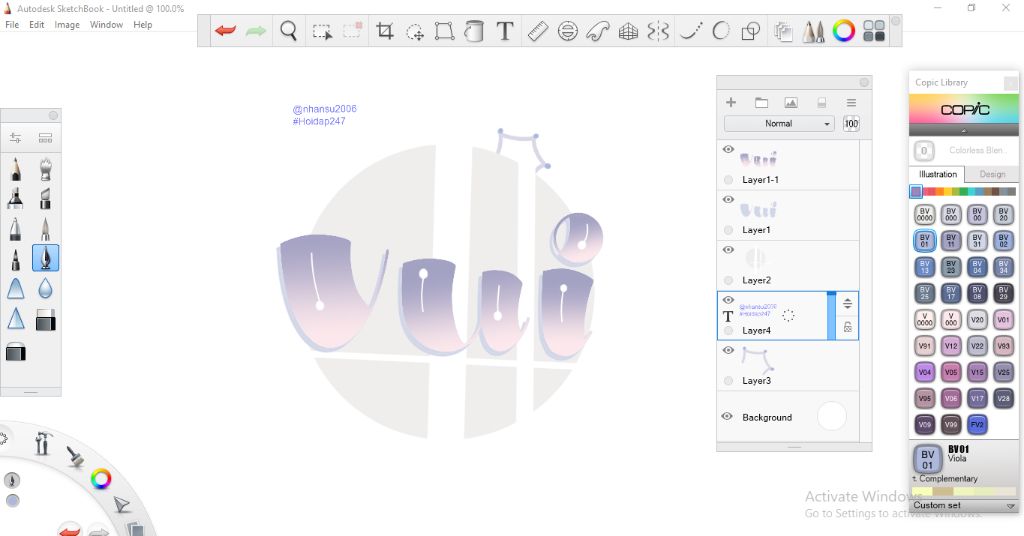1024x536 pixels.
Task: Open the Edit menu
Action: point(37,25)
